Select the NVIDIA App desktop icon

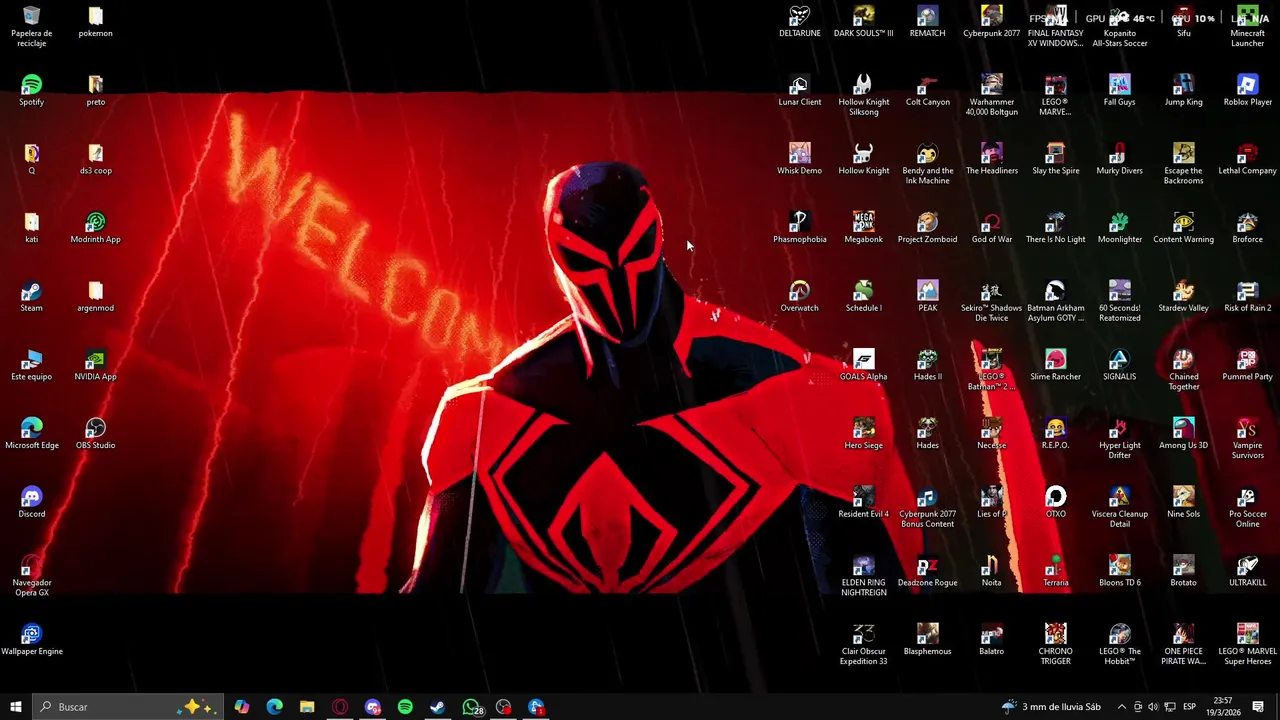(x=95, y=365)
